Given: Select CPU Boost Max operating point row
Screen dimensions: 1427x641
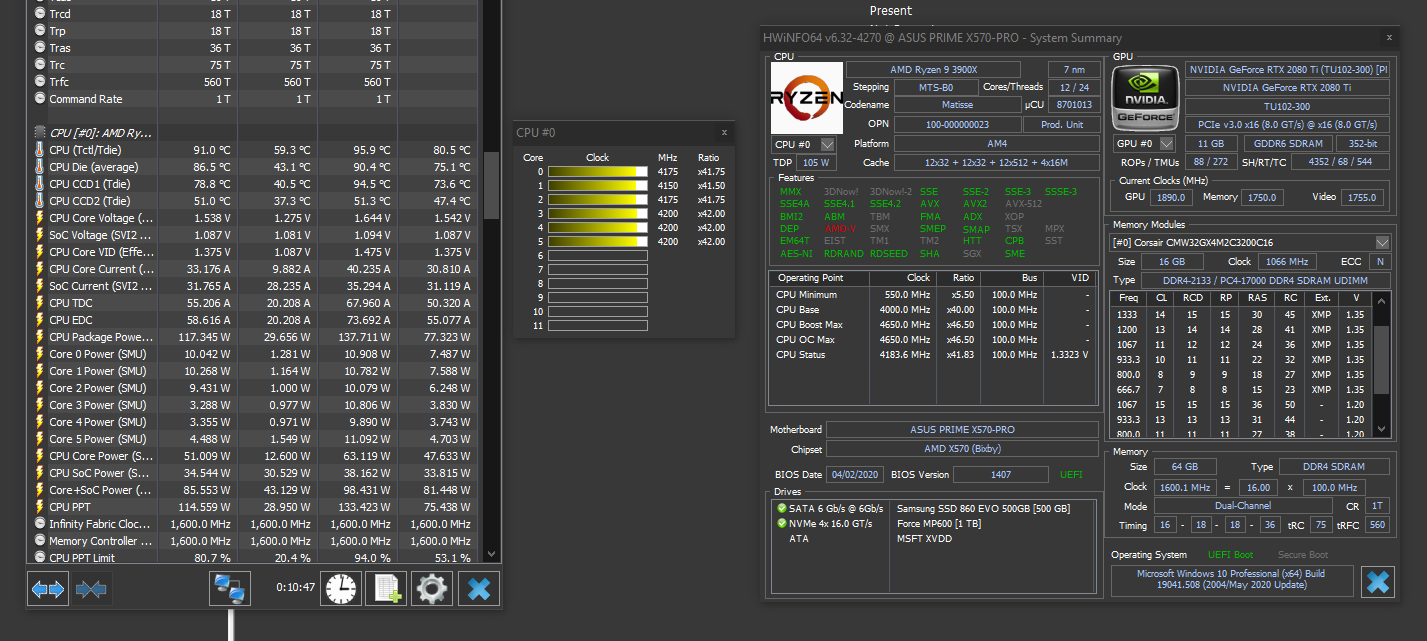Looking at the screenshot, I should click(931, 324).
